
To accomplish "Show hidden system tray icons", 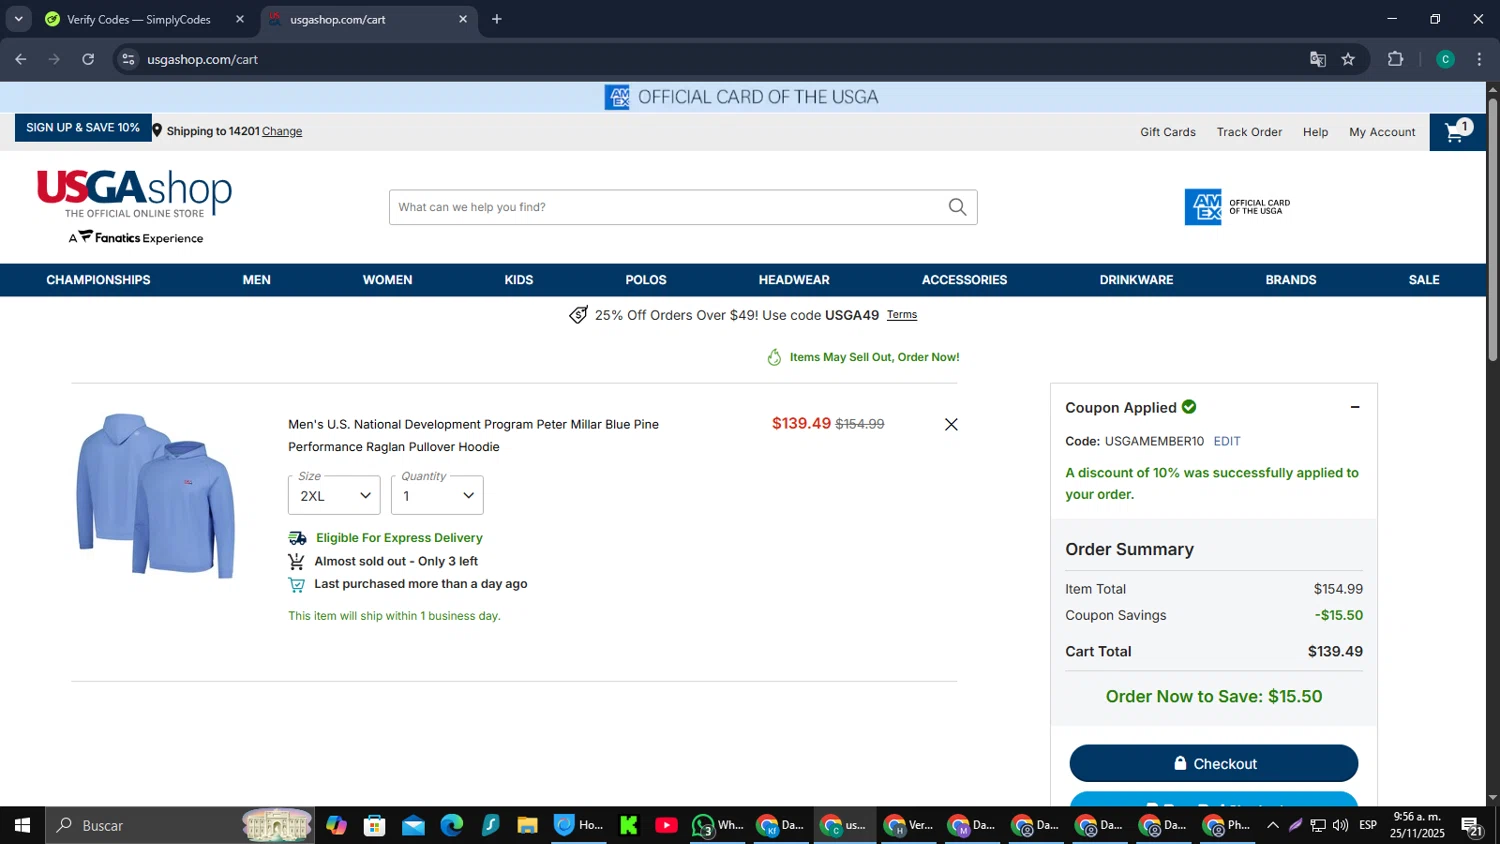I will click(1272, 825).
